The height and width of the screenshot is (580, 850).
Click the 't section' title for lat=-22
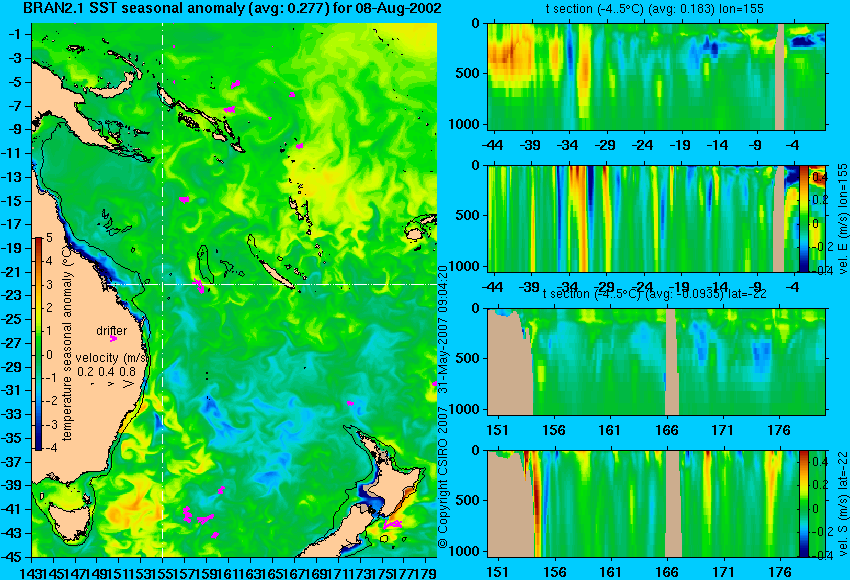(x=655, y=294)
